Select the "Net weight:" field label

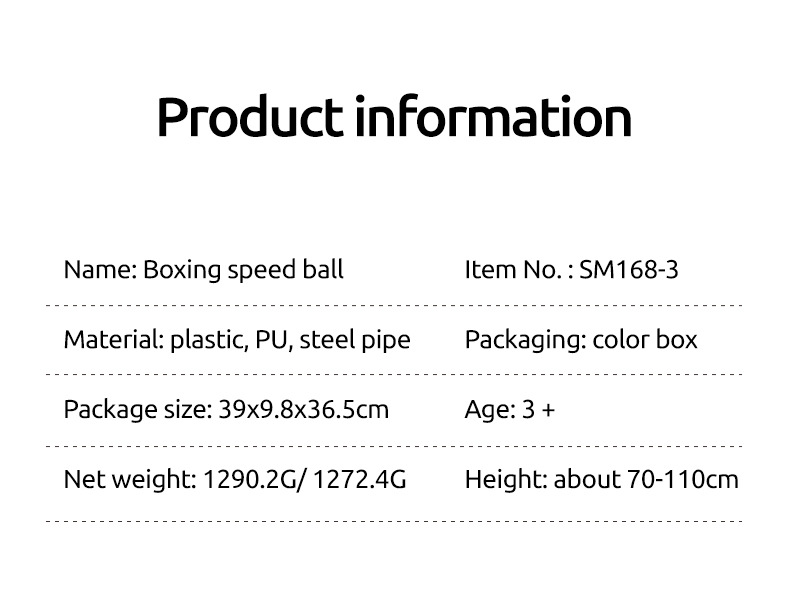[x=129, y=479]
